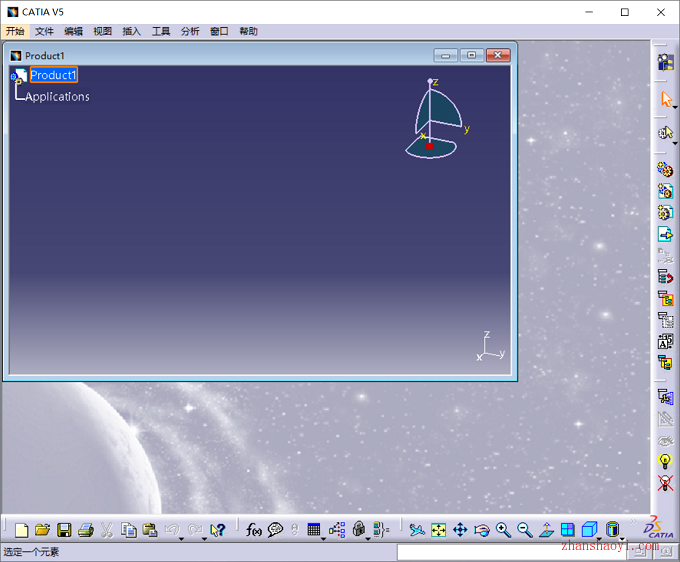Select Applications node in the tree

point(57,96)
